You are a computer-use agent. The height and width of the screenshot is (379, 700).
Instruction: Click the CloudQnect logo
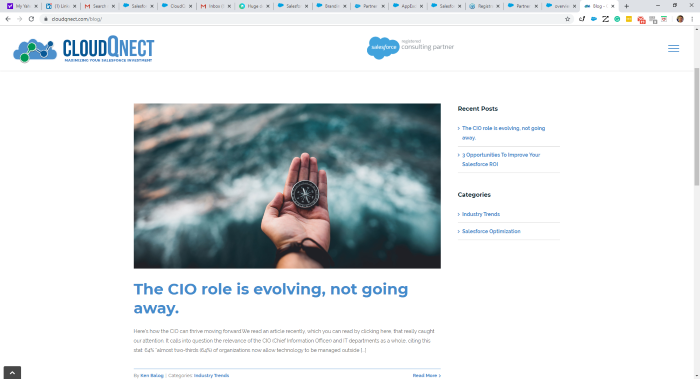(x=83, y=49)
